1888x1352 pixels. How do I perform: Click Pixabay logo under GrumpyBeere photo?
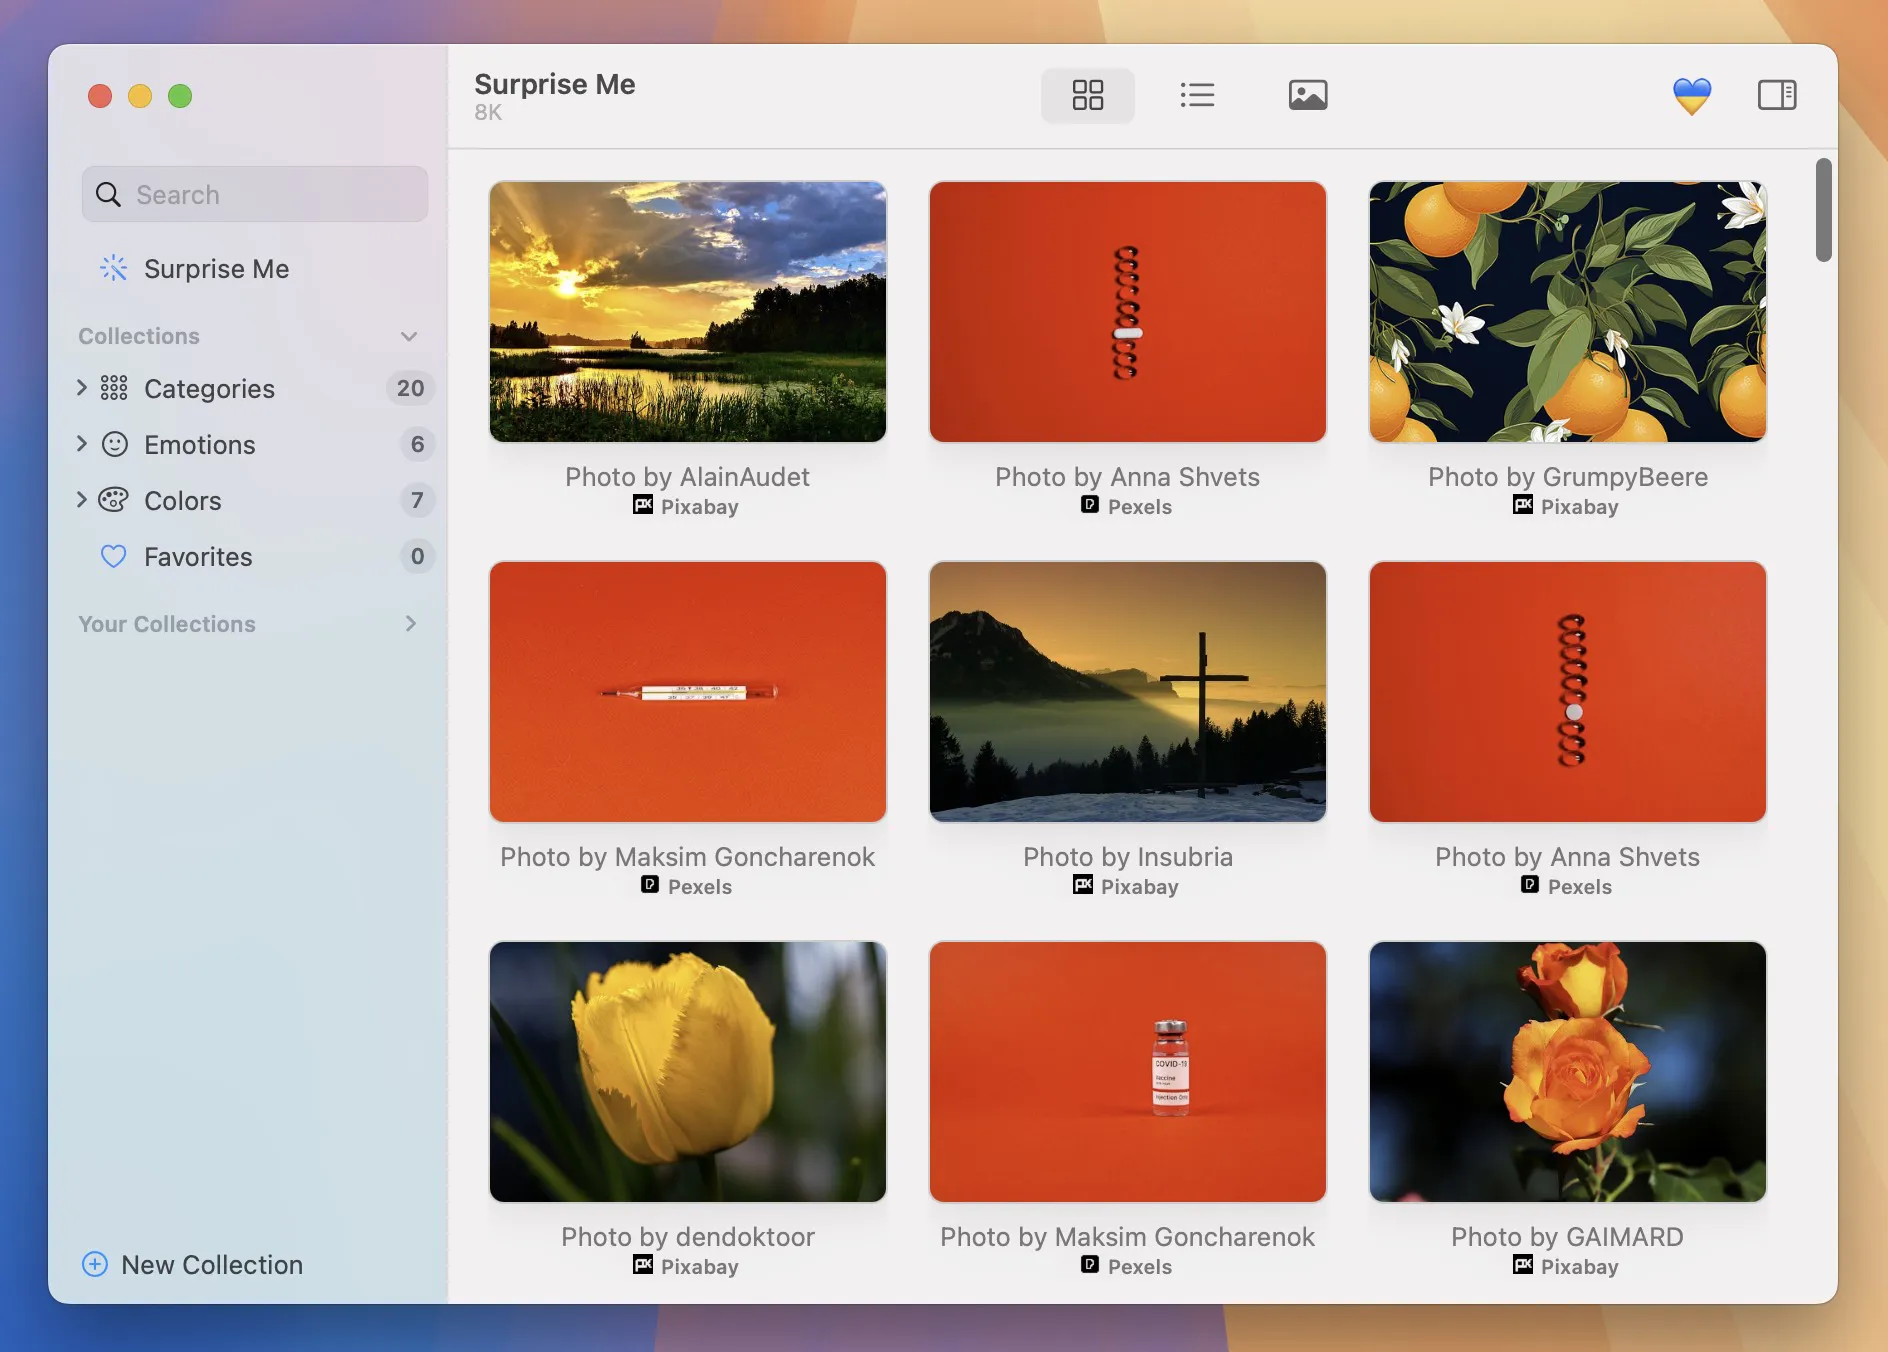tap(1523, 505)
